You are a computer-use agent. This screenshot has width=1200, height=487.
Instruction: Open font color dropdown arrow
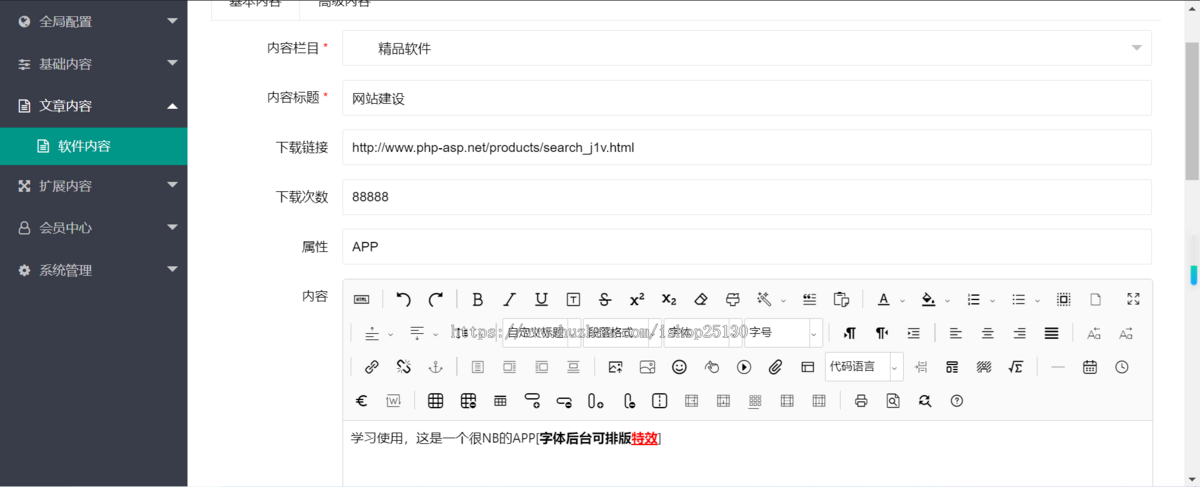(902, 300)
